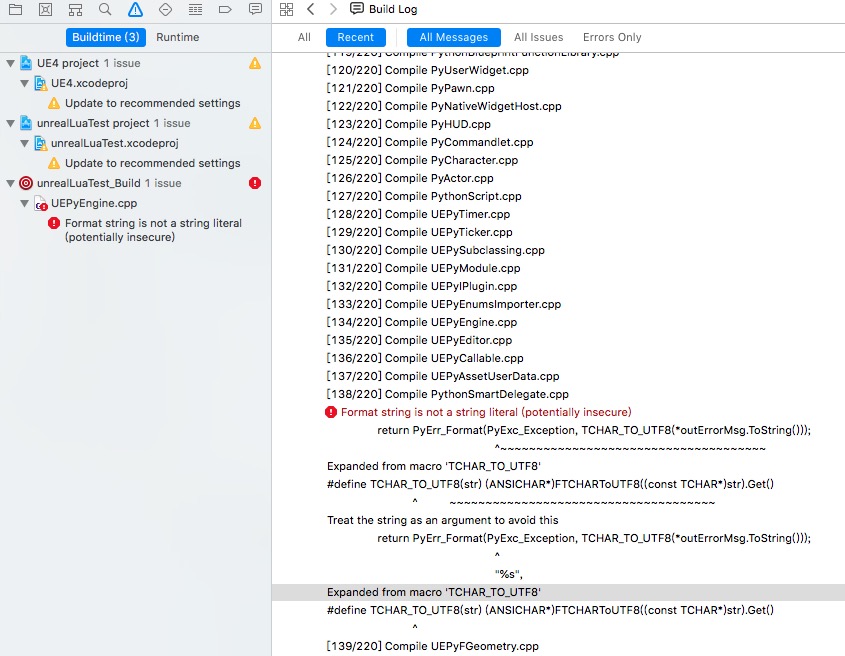Switch to the Runtime issues tab
The height and width of the screenshot is (656, 845).
tap(177, 37)
